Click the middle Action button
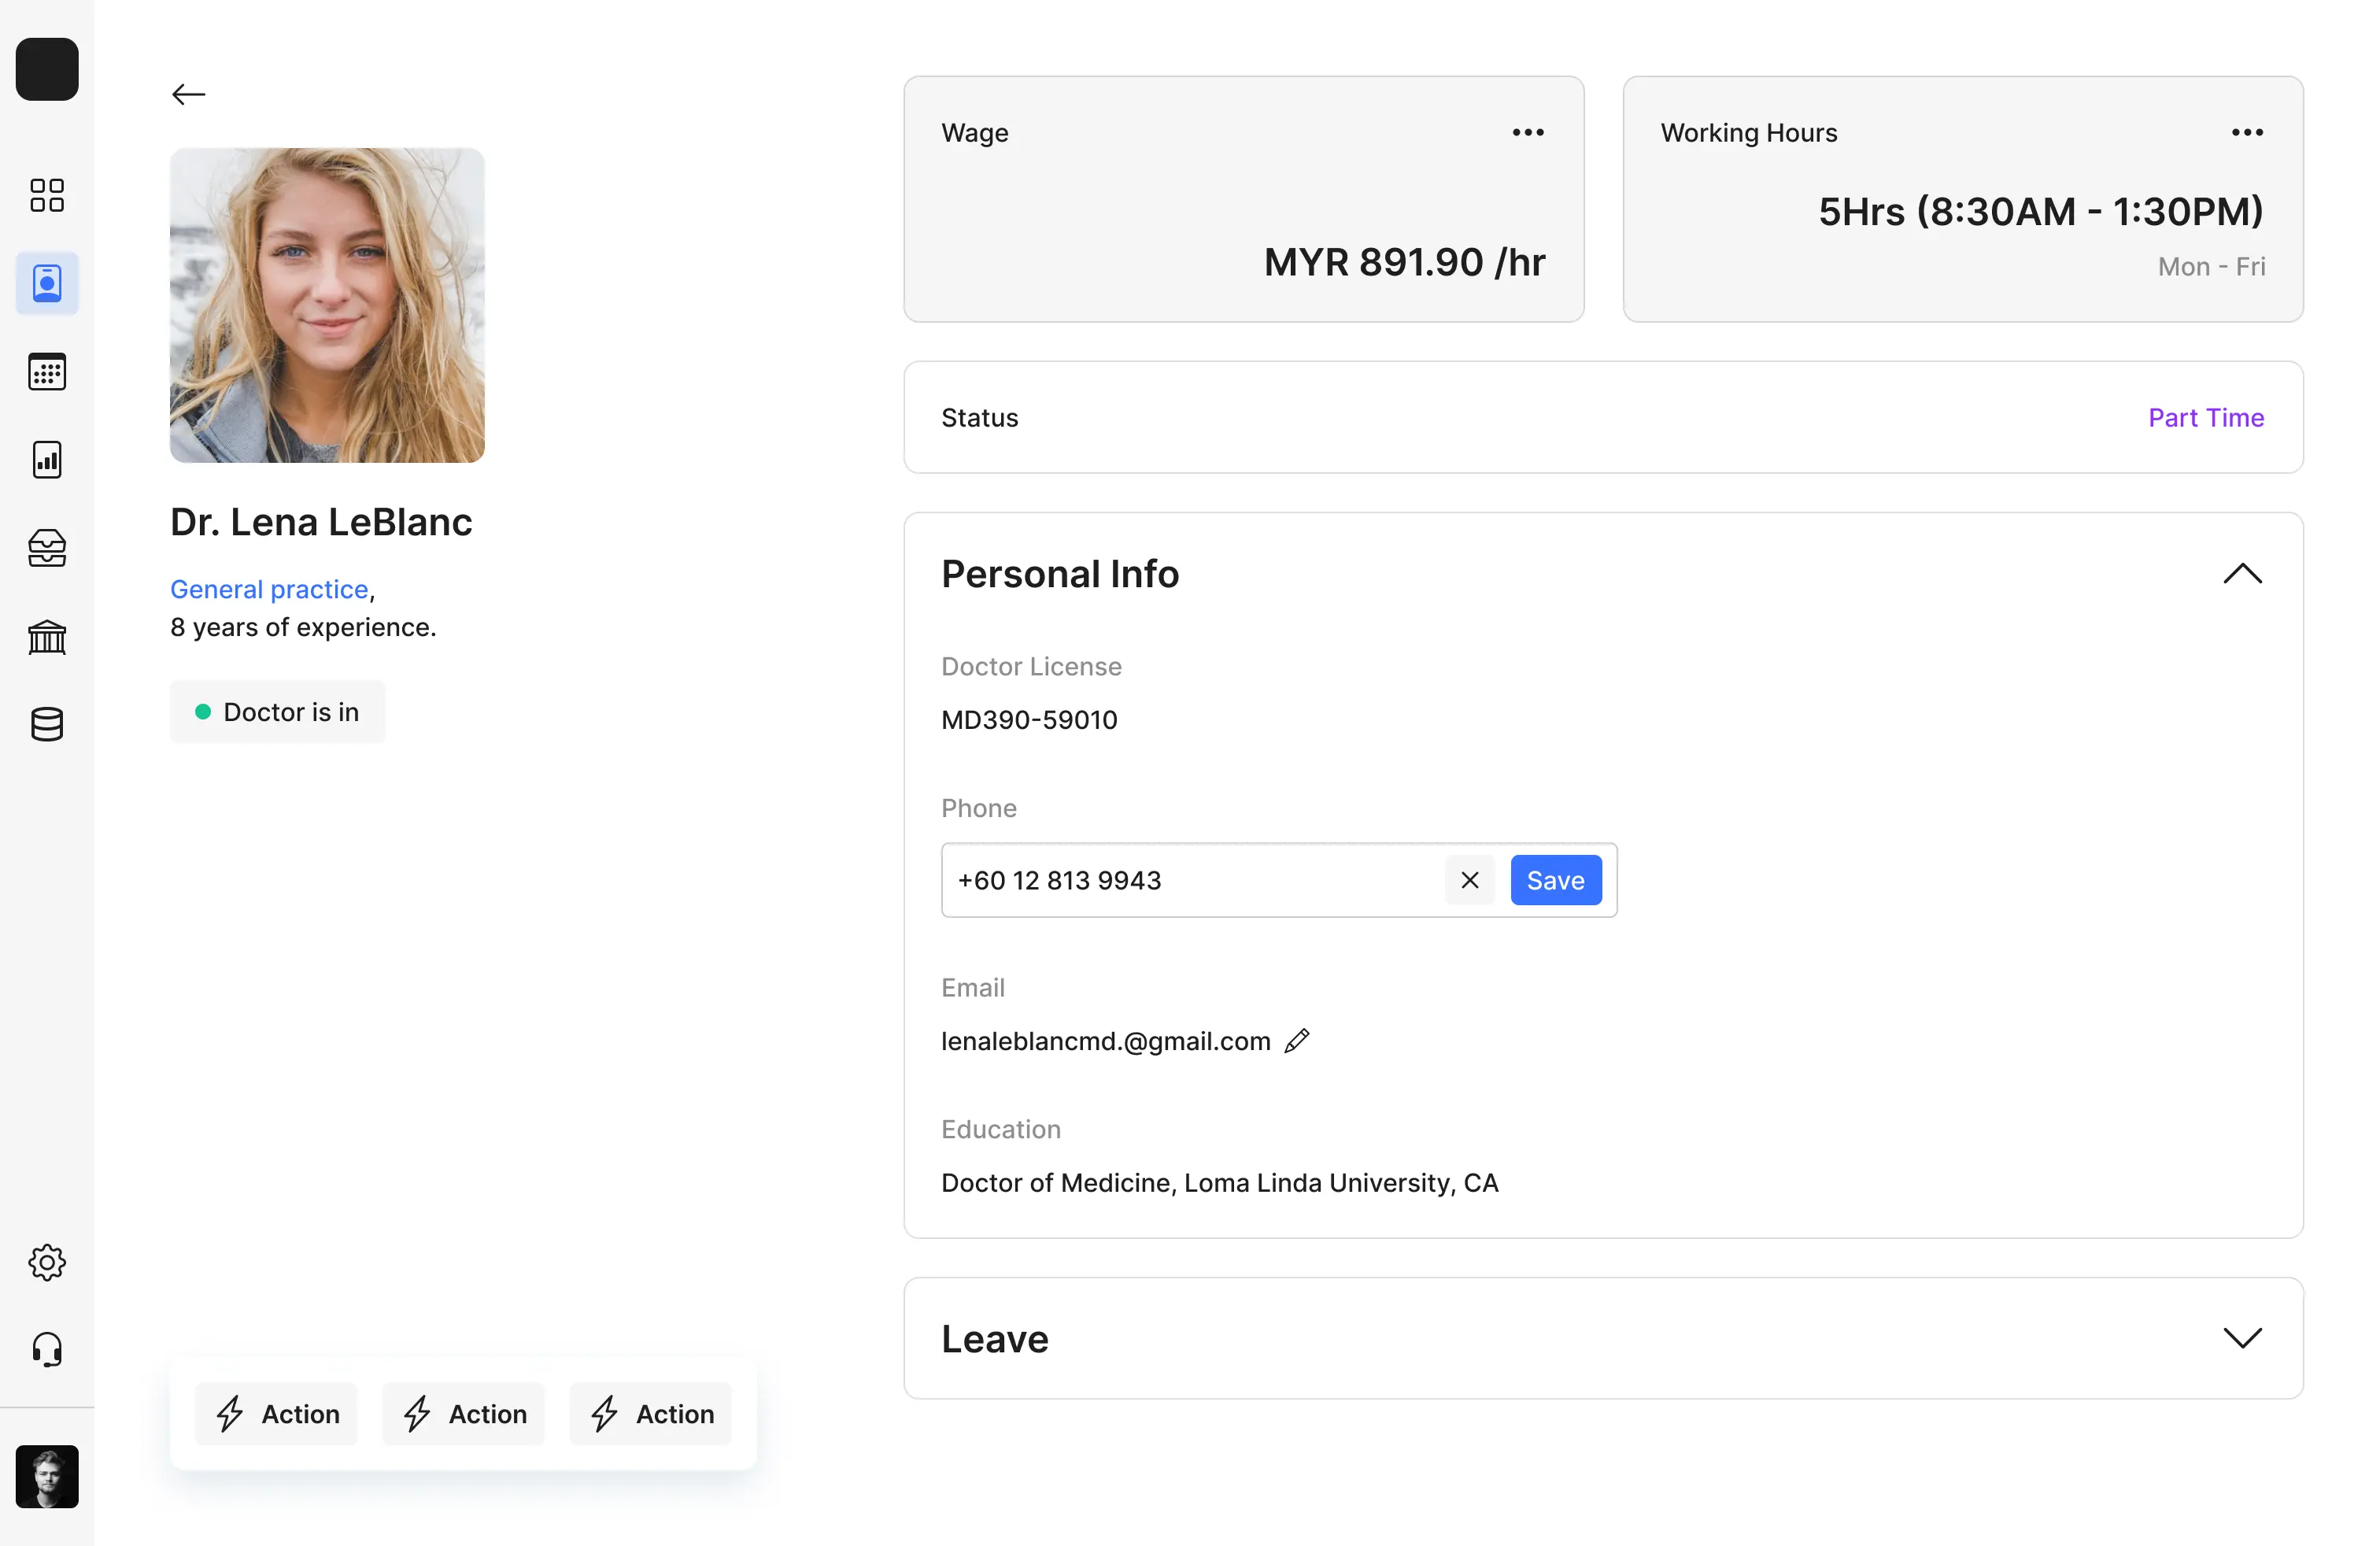2380x1546 pixels. coord(463,1413)
